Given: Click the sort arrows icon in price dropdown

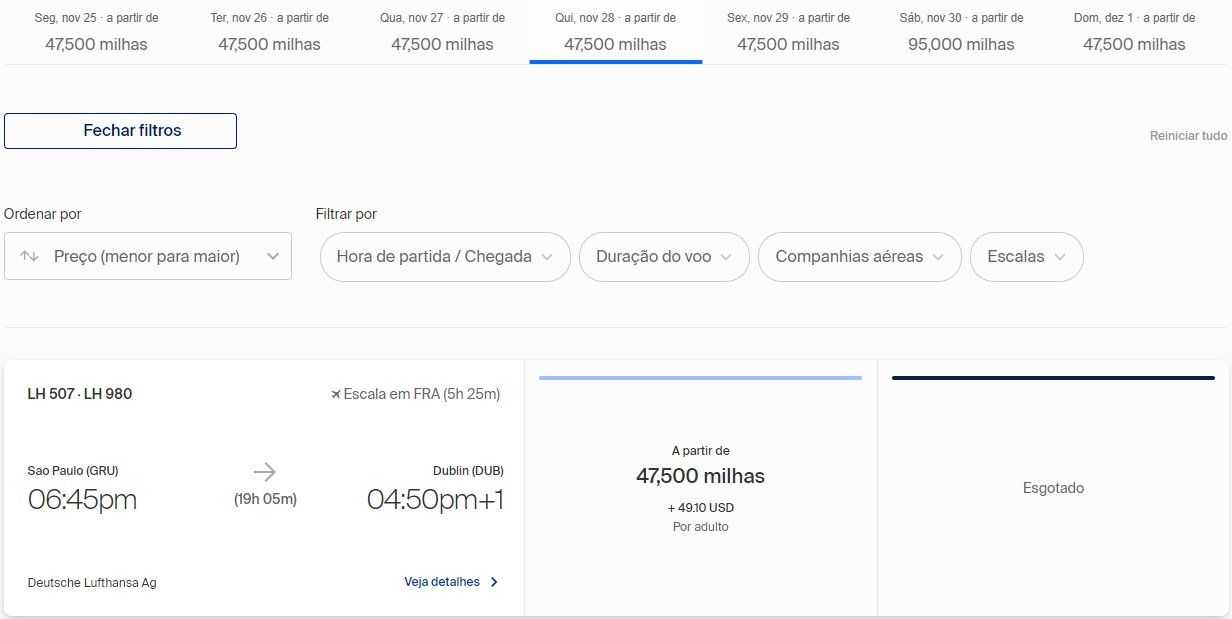Looking at the screenshot, I should click(29, 256).
